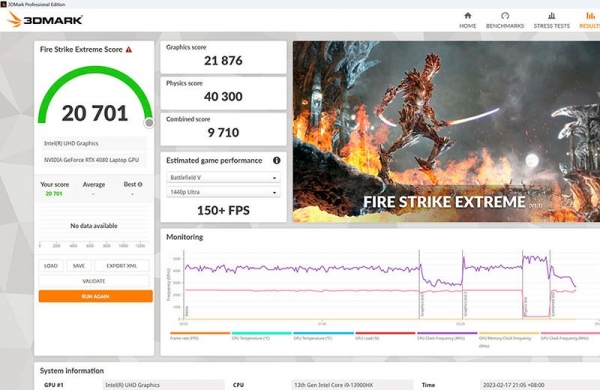Toggle the GPU Temperature blue legend
Viewport: 600px width, 390px height.
pos(323,336)
